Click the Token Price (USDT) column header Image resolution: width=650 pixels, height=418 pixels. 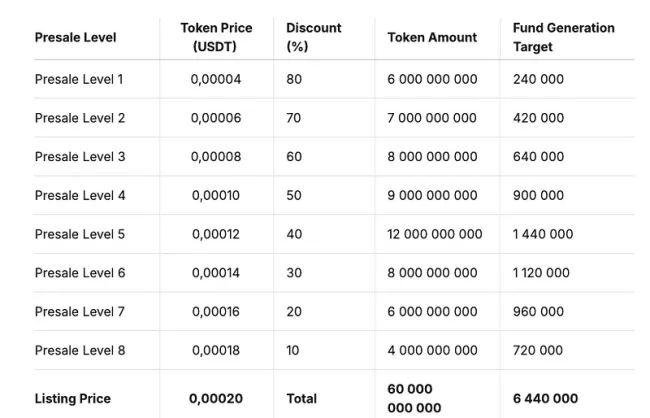tap(216, 37)
